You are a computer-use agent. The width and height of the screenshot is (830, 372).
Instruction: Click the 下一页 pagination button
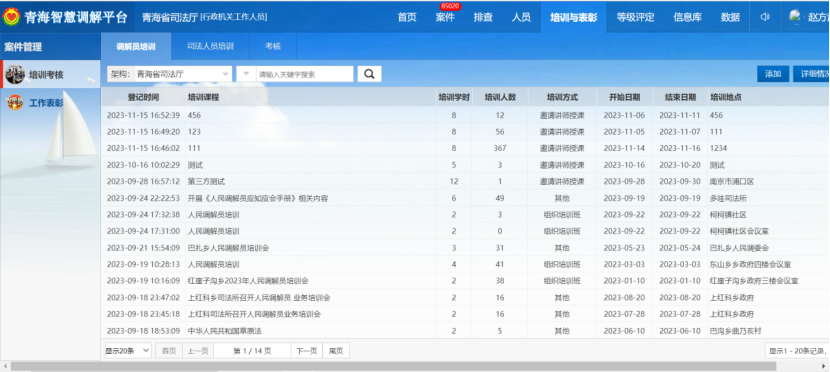click(306, 350)
